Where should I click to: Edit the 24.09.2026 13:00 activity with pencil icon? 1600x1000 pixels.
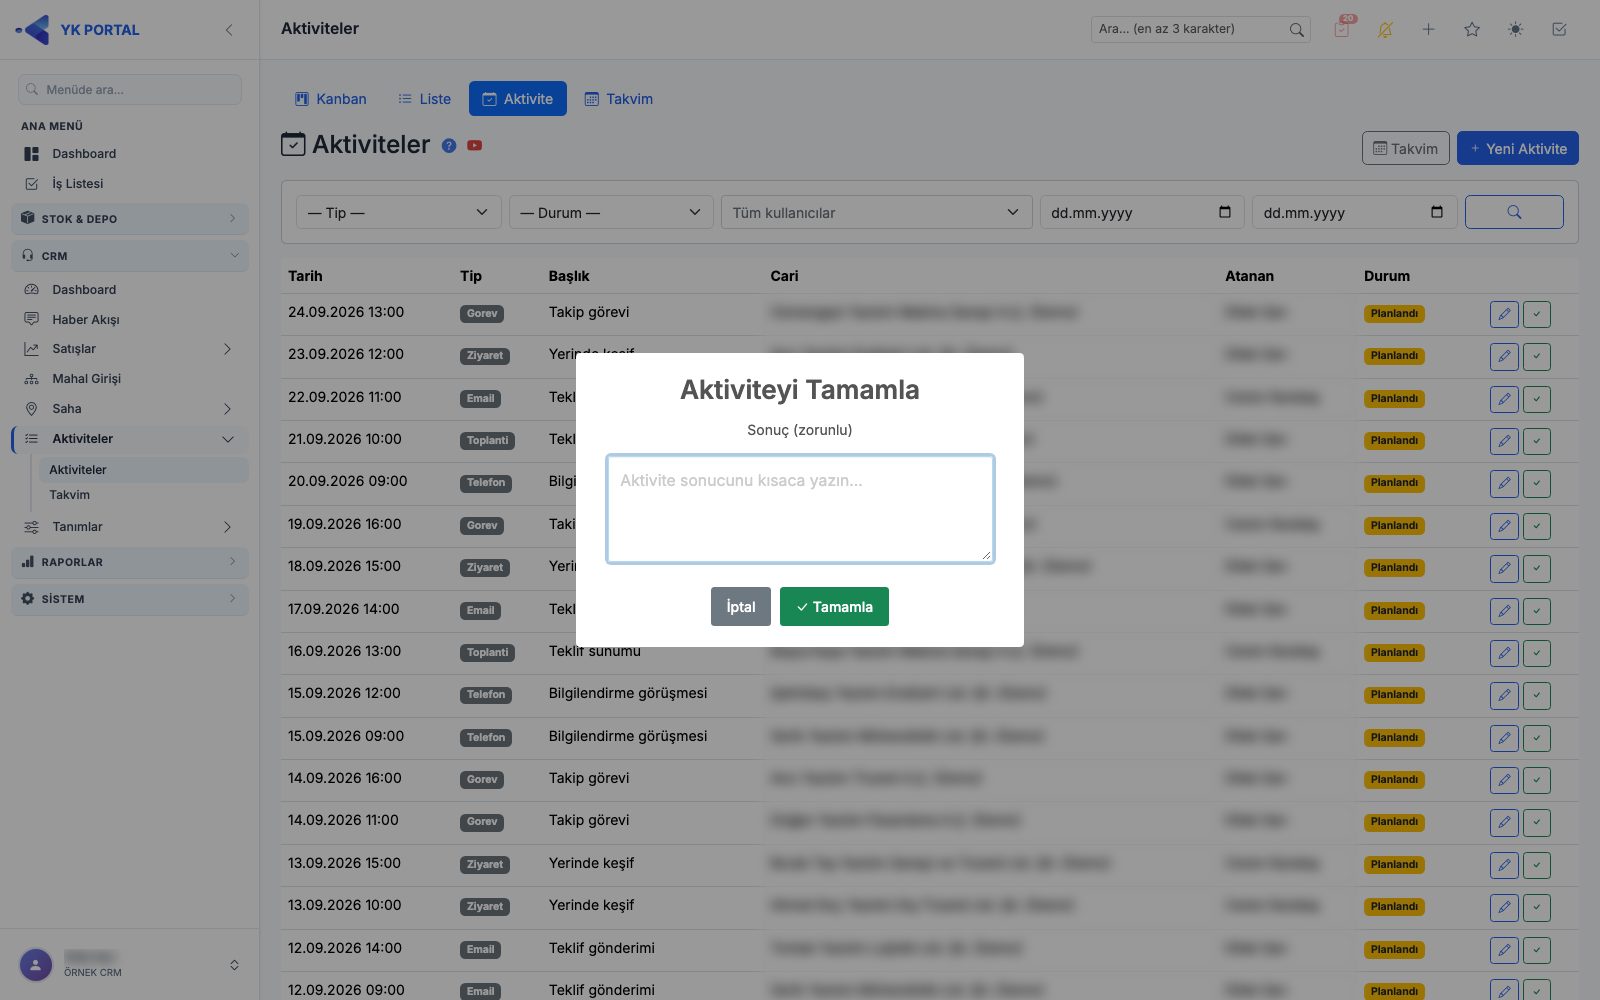[x=1504, y=314]
